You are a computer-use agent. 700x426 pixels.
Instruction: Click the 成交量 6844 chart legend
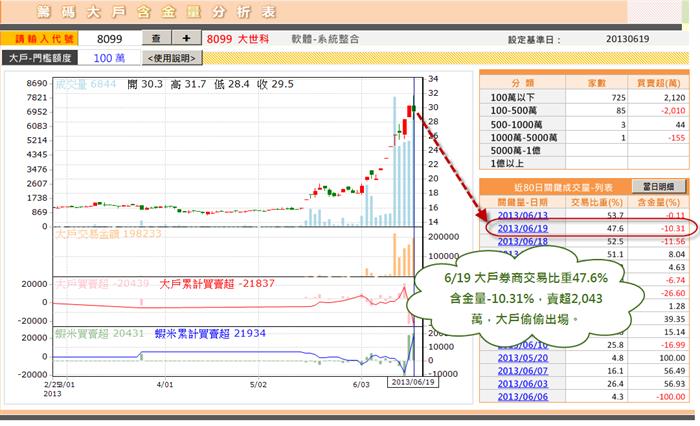tap(85, 84)
